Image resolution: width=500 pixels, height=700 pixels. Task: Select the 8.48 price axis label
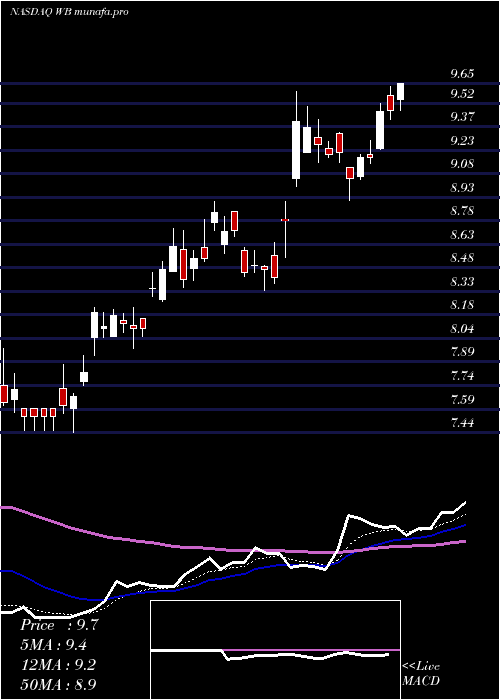tap(462, 258)
